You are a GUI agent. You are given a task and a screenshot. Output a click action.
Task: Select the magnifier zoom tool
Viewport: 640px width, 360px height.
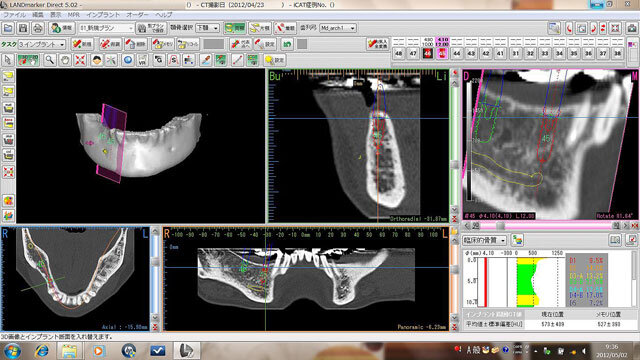(x=50, y=60)
